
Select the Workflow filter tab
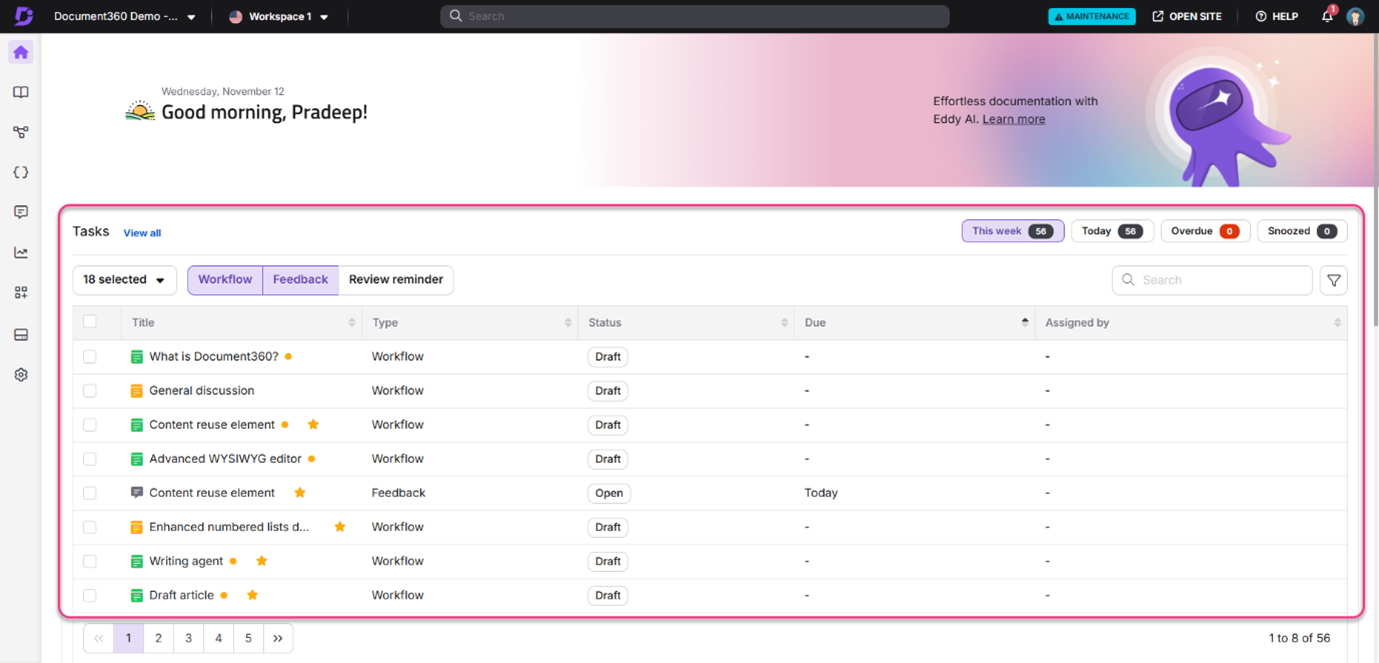225,280
